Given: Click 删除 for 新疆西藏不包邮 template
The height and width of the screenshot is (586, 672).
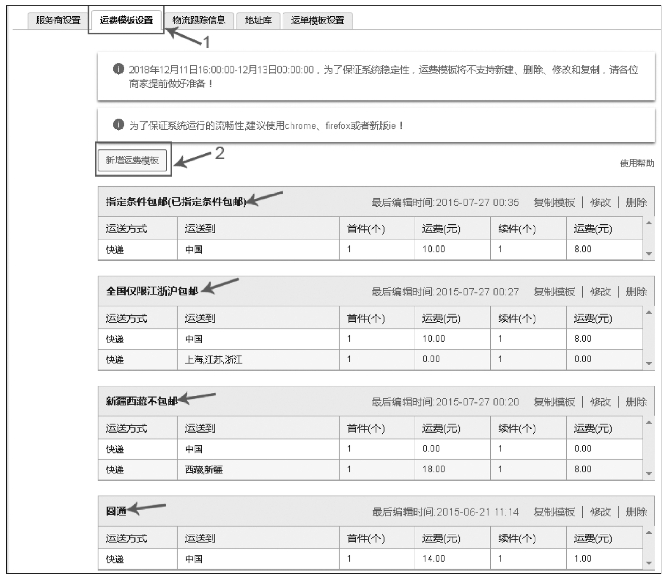Looking at the screenshot, I should click(x=636, y=402).
